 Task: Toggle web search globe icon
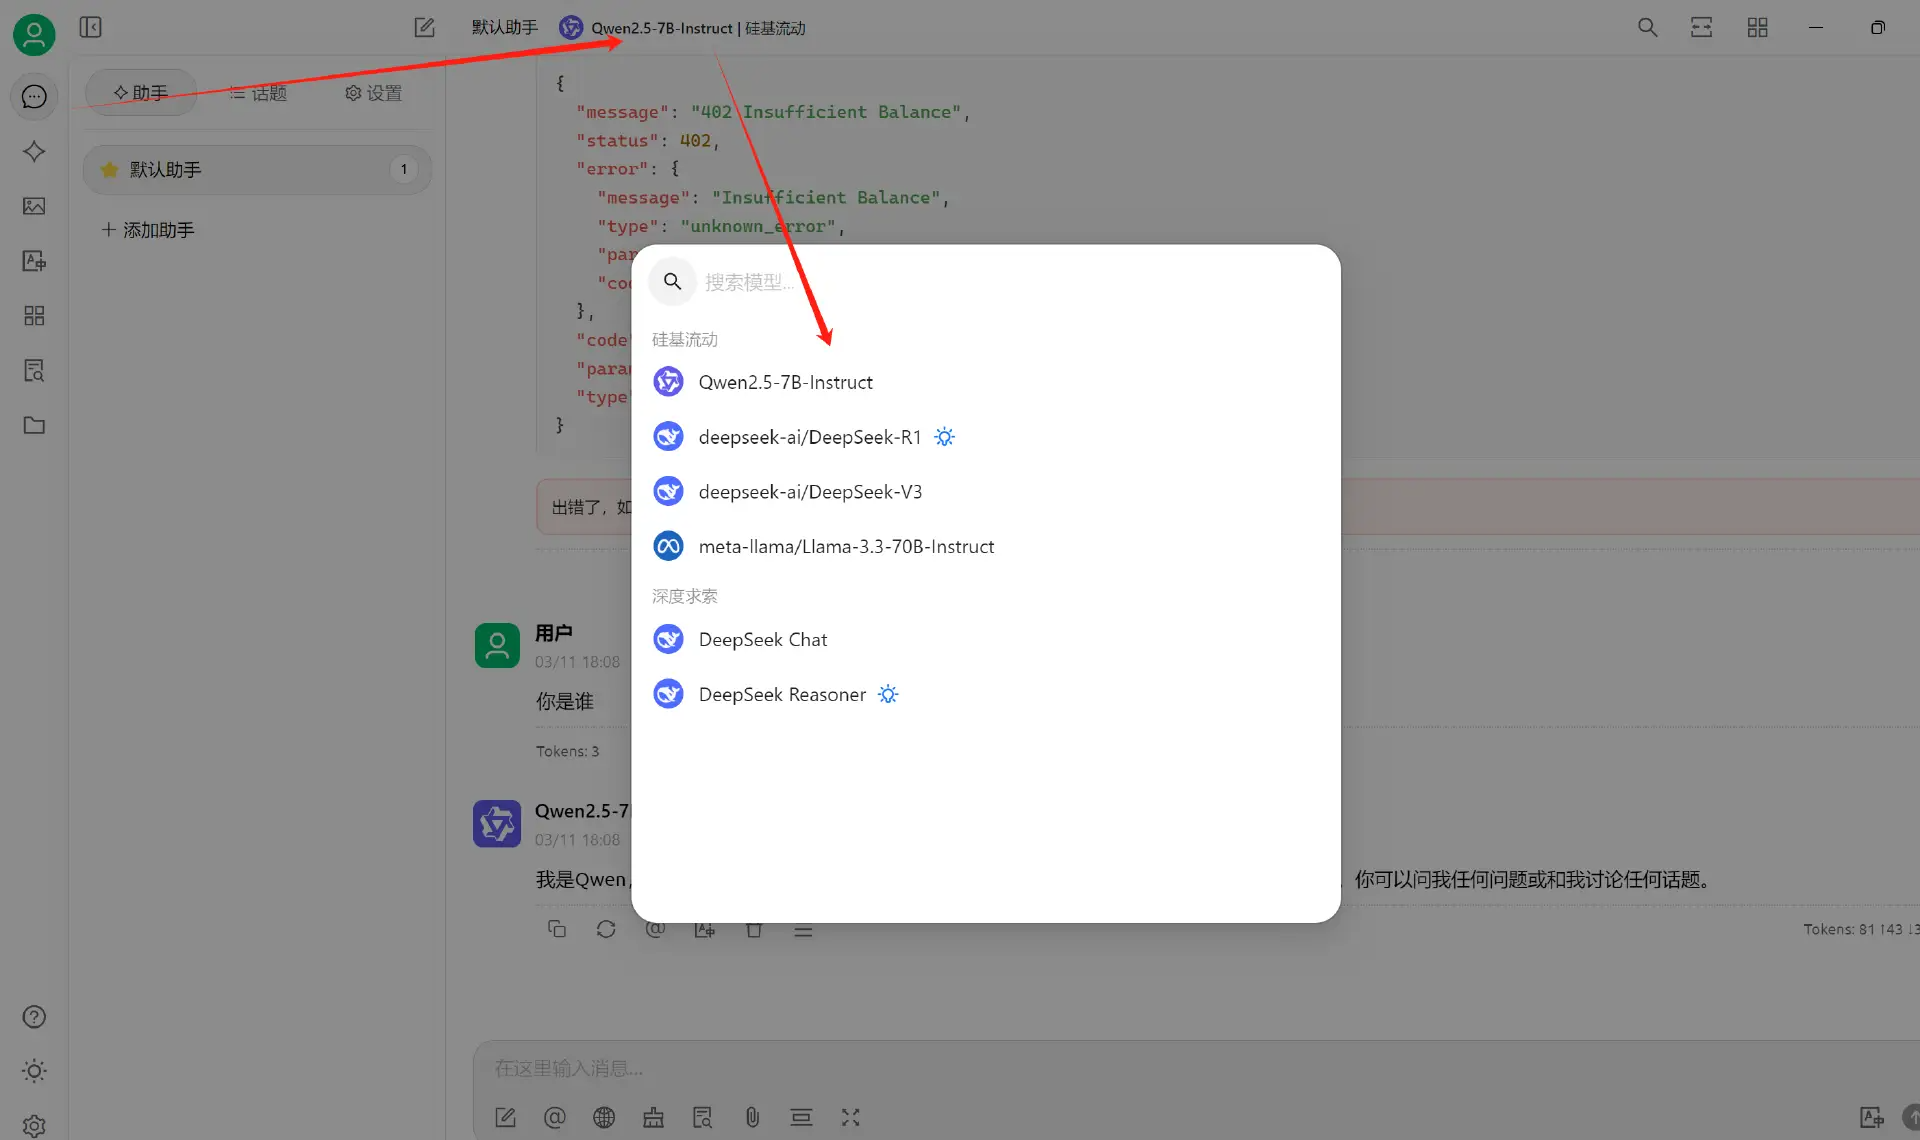604,1117
